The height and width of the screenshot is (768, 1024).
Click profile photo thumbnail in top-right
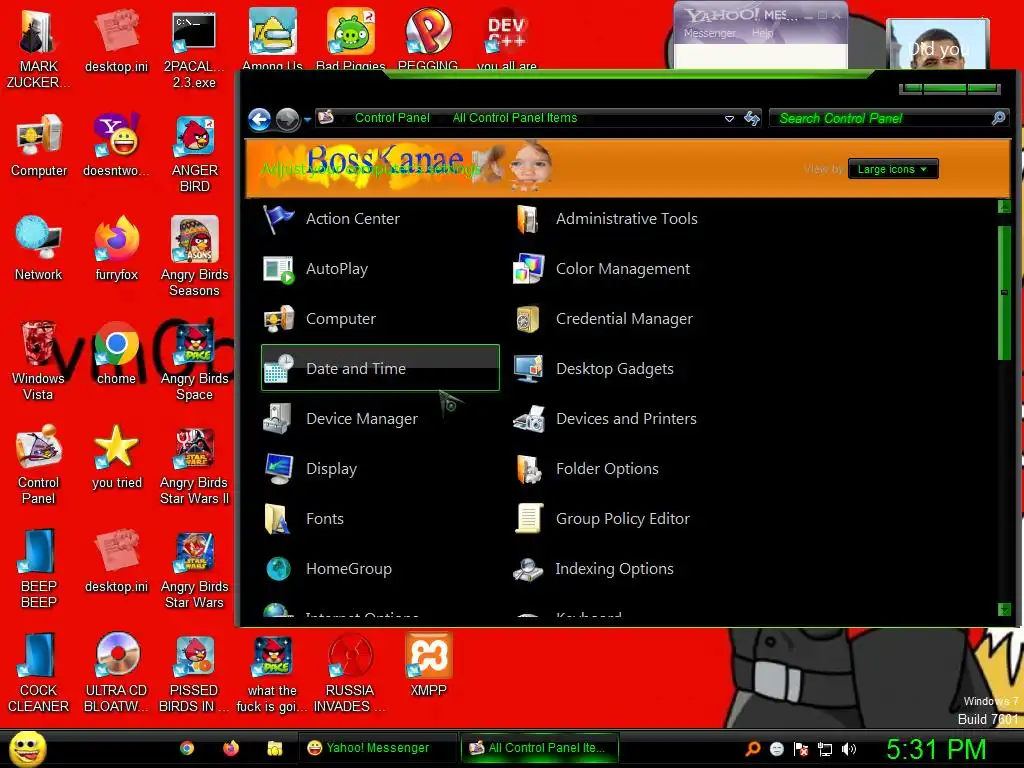[x=938, y=44]
